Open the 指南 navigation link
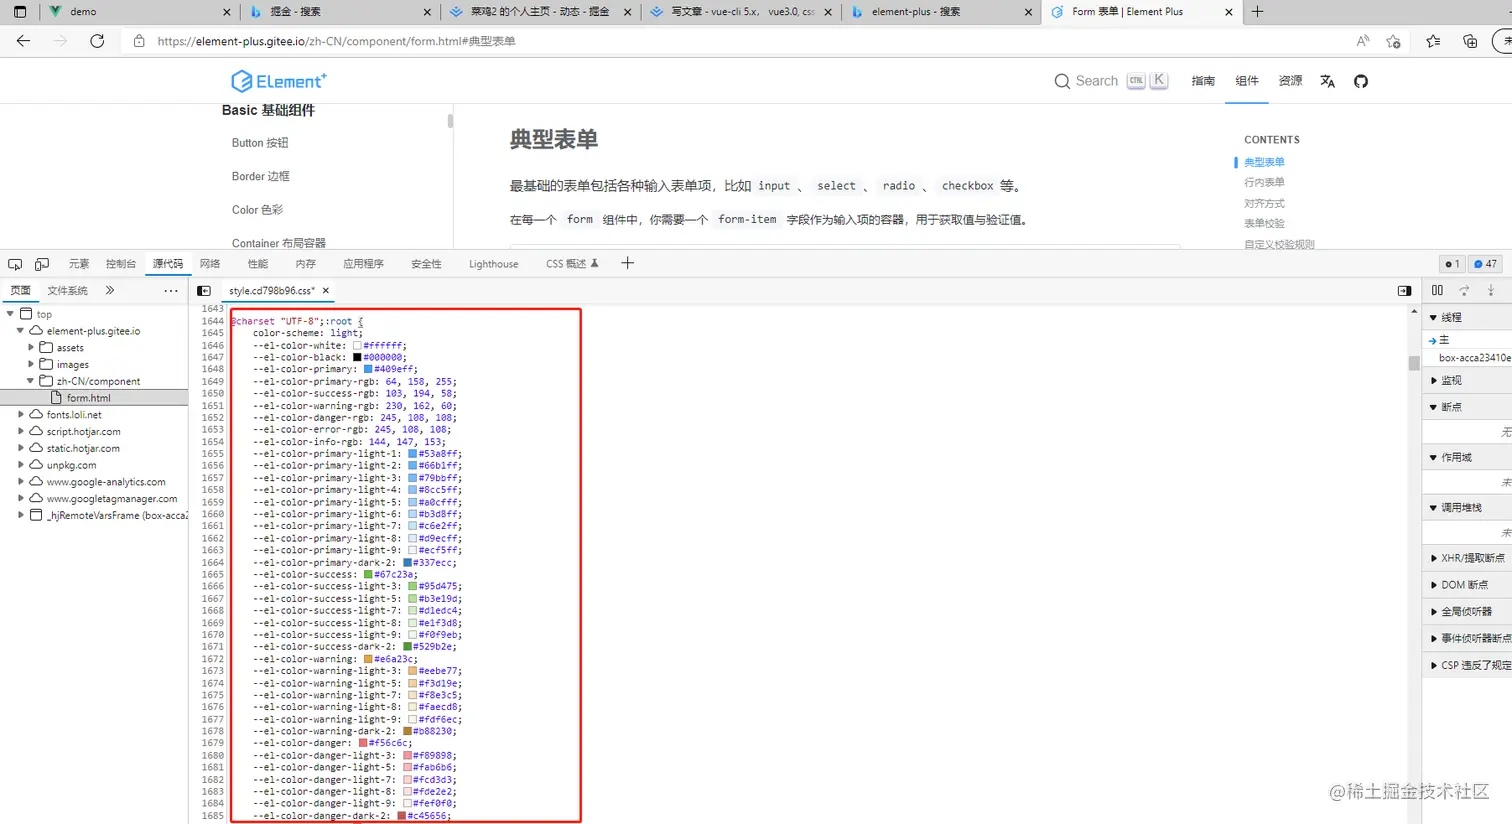1512x824 pixels. [x=1203, y=81]
